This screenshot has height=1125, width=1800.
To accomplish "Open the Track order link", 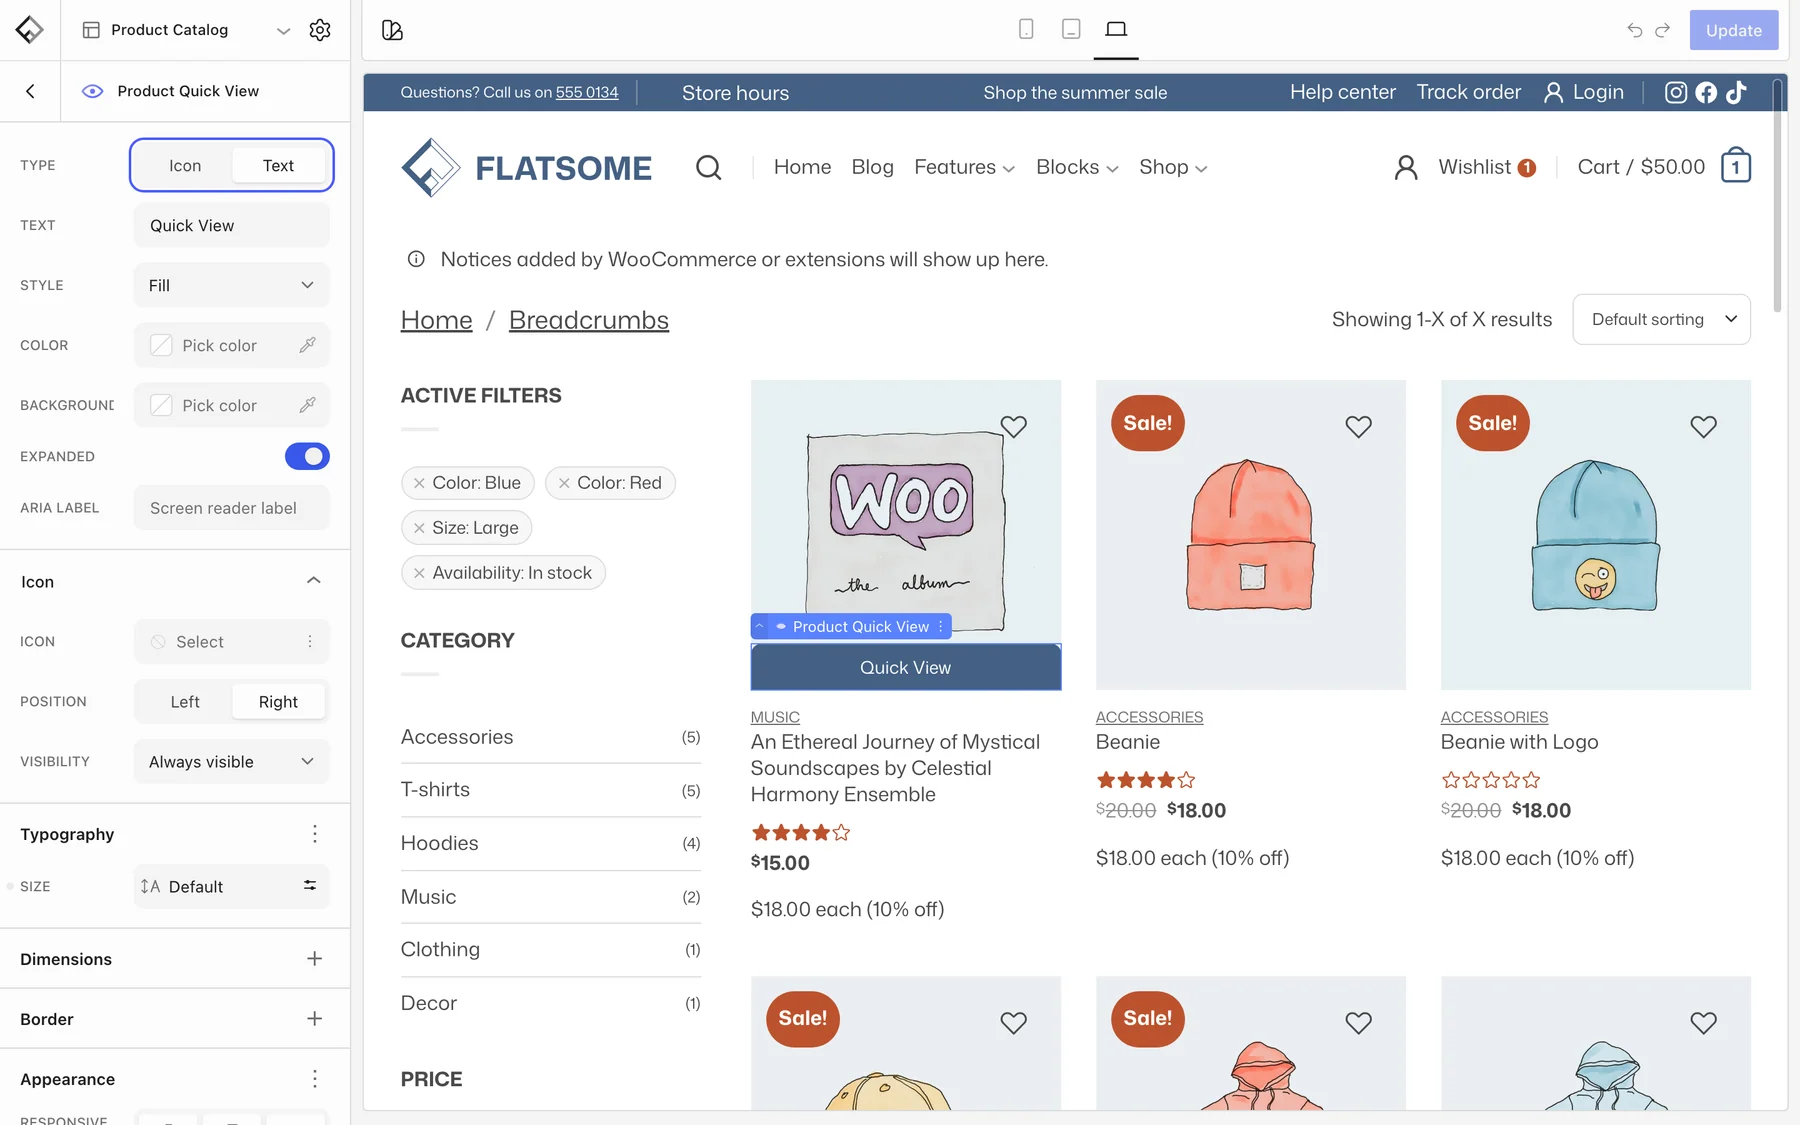I will pyautogui.click(x=1468, y=92).
